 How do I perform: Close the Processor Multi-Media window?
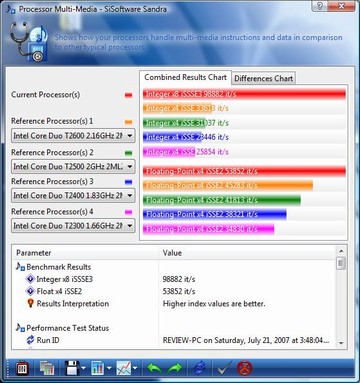point(341,6)
